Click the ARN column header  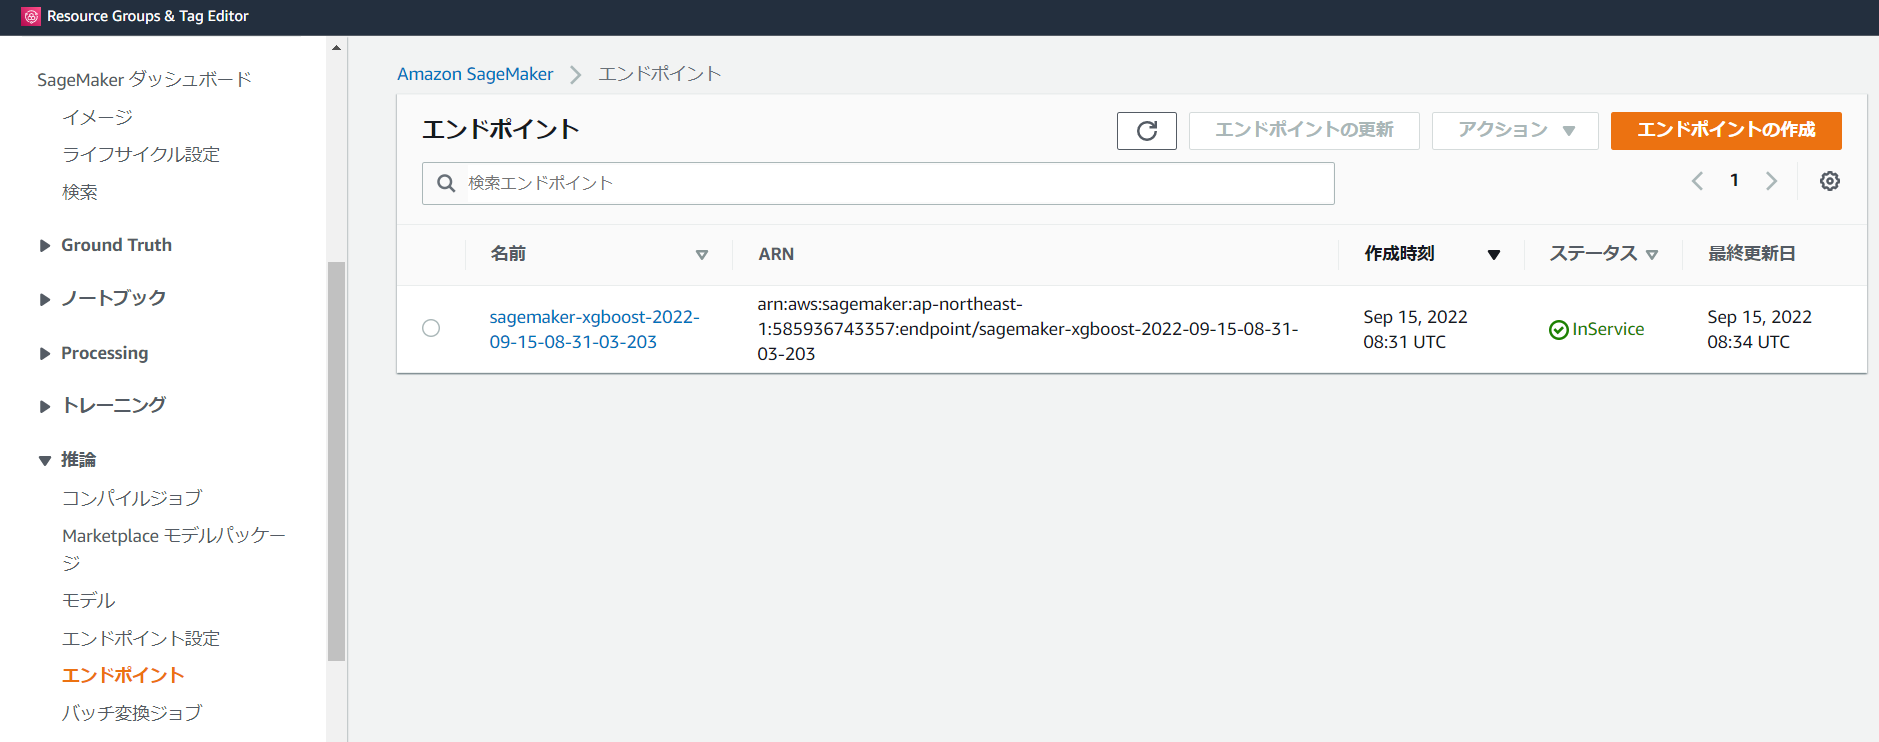coord(776,254)
